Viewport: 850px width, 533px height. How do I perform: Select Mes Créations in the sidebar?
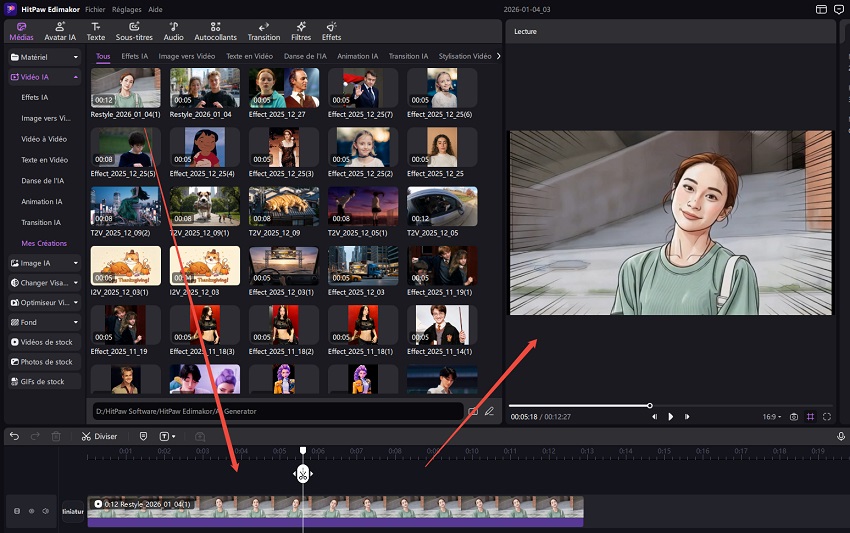[43, 243]
